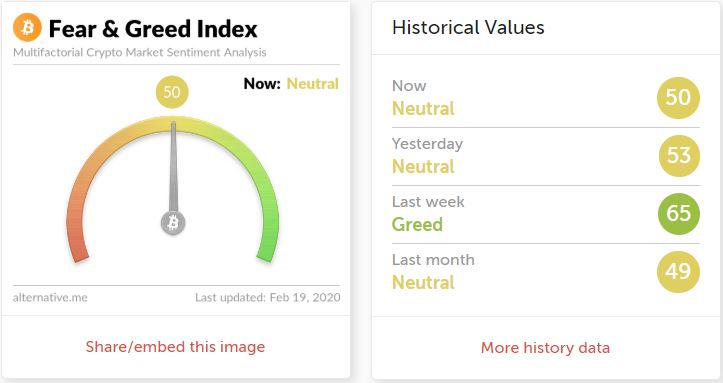This screenshot has width=723, height=383.
Task: Open the More history data link
Action: tap(545, 348)
